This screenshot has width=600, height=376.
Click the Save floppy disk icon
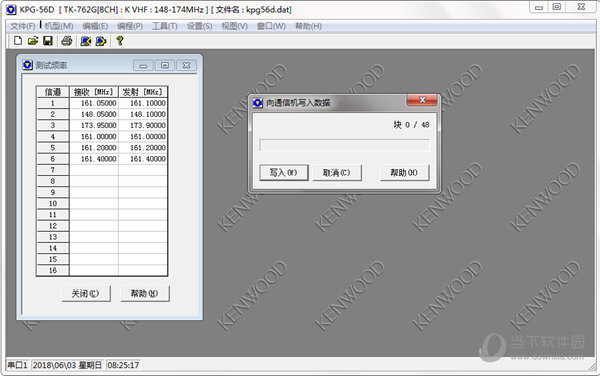point(48,41)
